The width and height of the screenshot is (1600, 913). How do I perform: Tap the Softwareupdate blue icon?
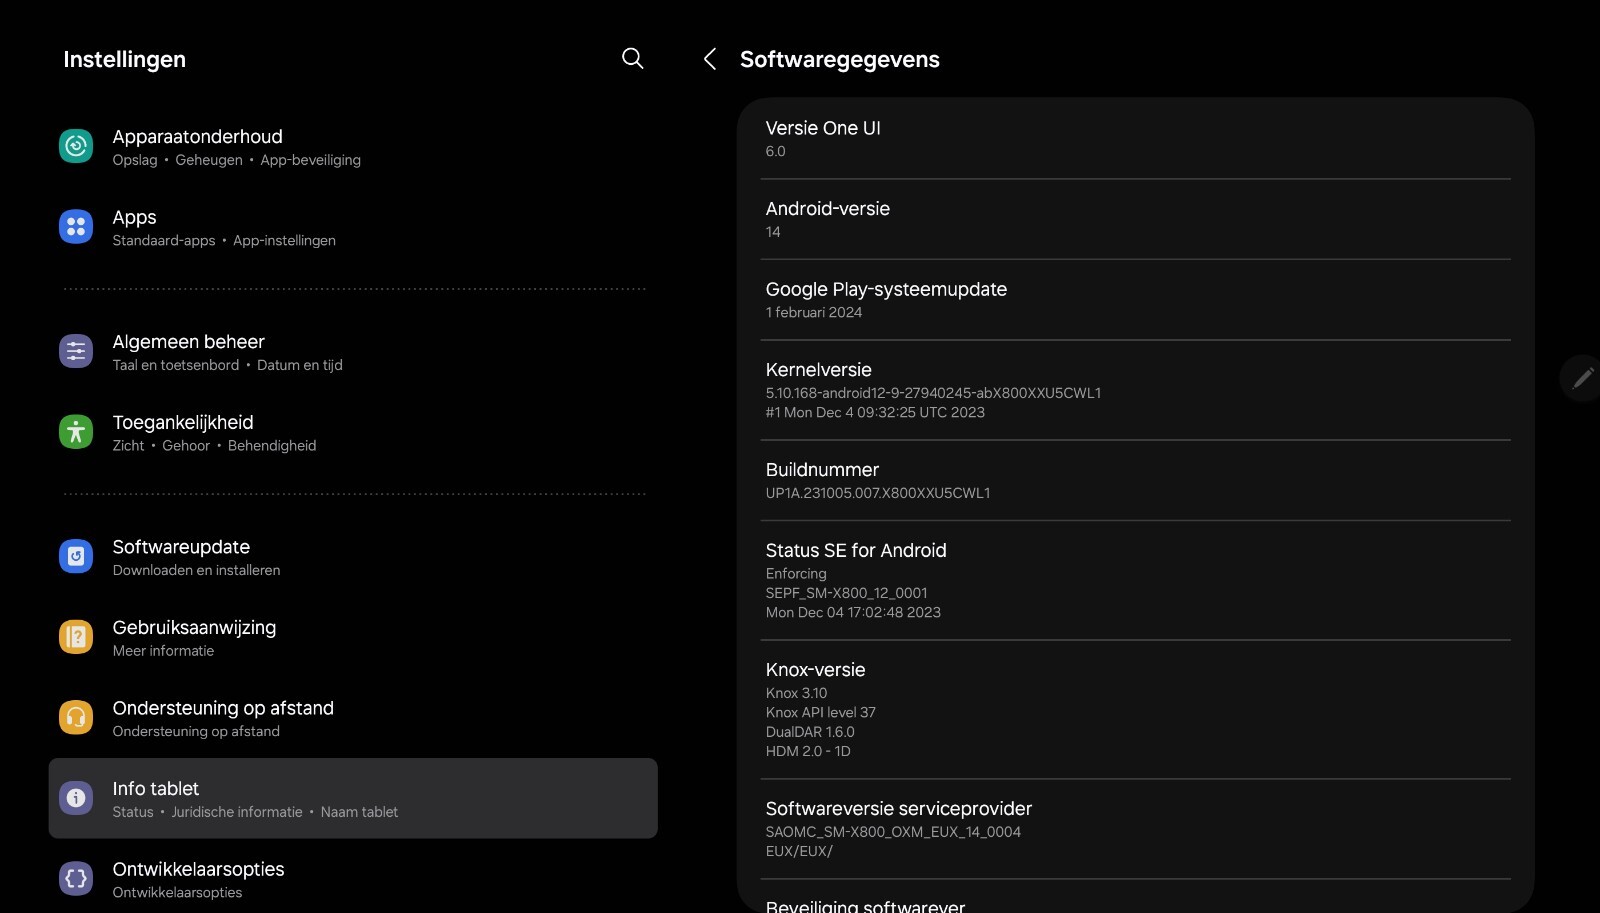76,556
